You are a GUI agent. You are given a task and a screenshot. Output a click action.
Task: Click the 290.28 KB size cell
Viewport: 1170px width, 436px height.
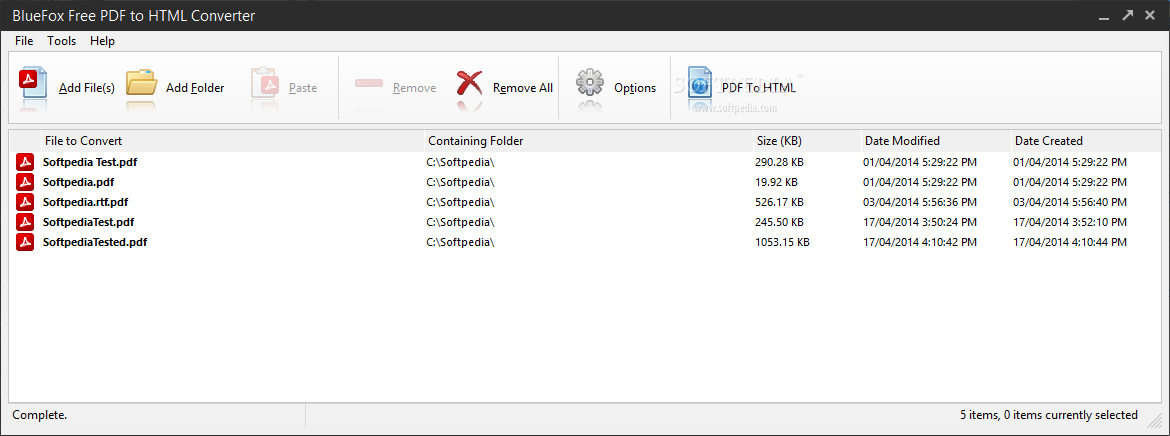click(x=779, y=162)
